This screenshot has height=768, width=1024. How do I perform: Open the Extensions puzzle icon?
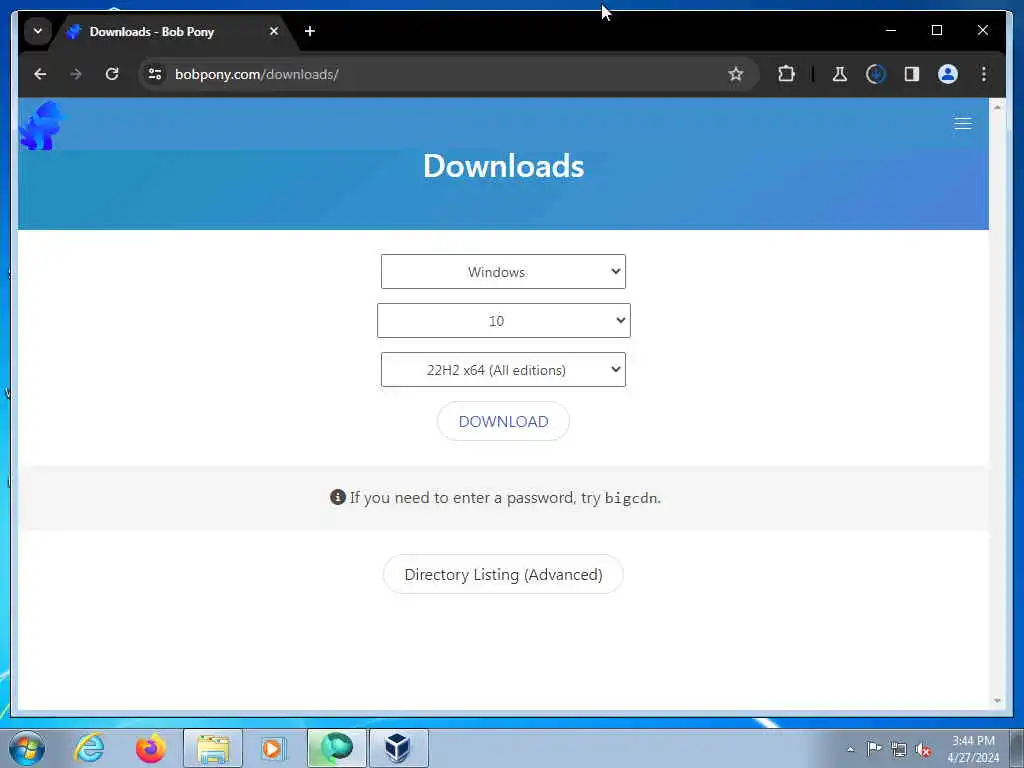pyautogui.click(x=787, y=74)
